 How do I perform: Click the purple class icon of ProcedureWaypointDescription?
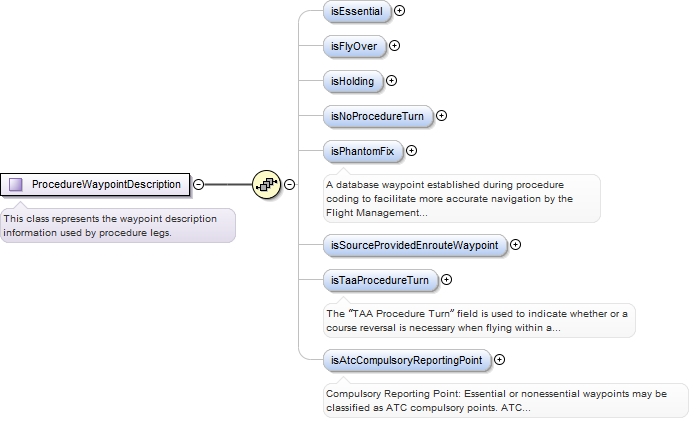[16, 184]
